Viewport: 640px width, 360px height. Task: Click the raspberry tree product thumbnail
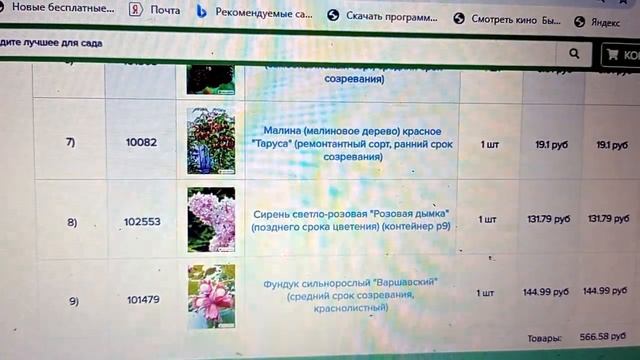click(x=211, y=141)
